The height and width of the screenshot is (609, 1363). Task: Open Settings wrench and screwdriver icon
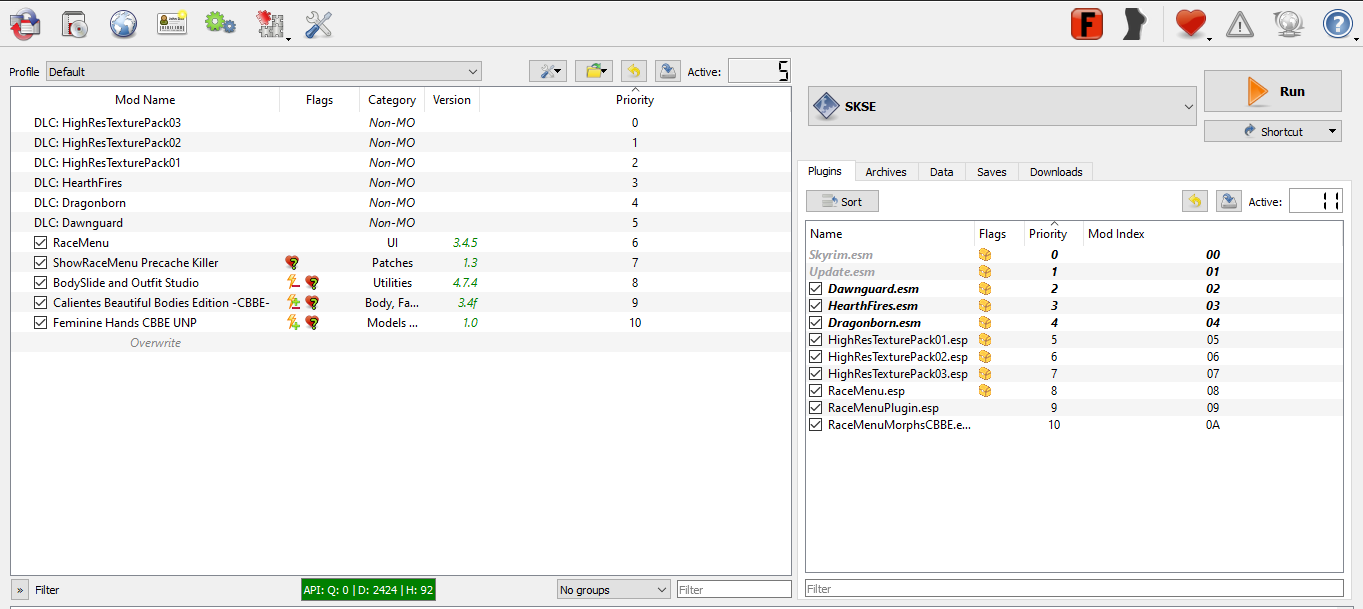[x=318, y=24]
